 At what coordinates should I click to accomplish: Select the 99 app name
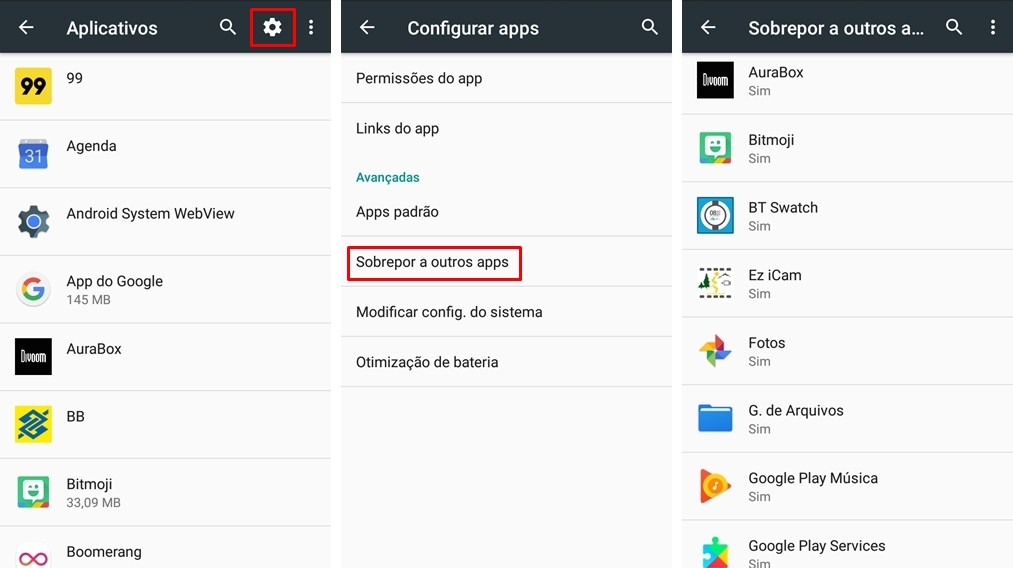(x=74, y=78)
